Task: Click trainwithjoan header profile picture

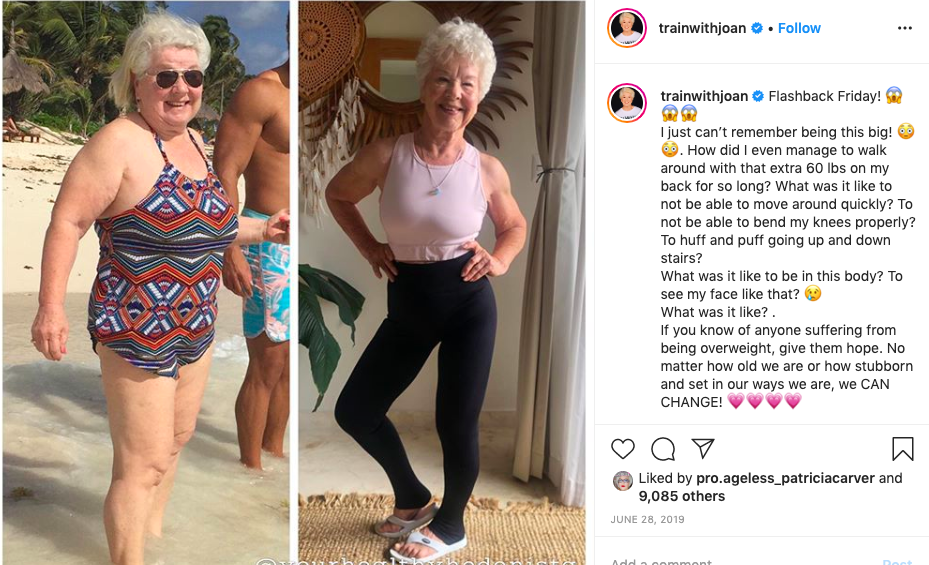Action: pos(627,28)
